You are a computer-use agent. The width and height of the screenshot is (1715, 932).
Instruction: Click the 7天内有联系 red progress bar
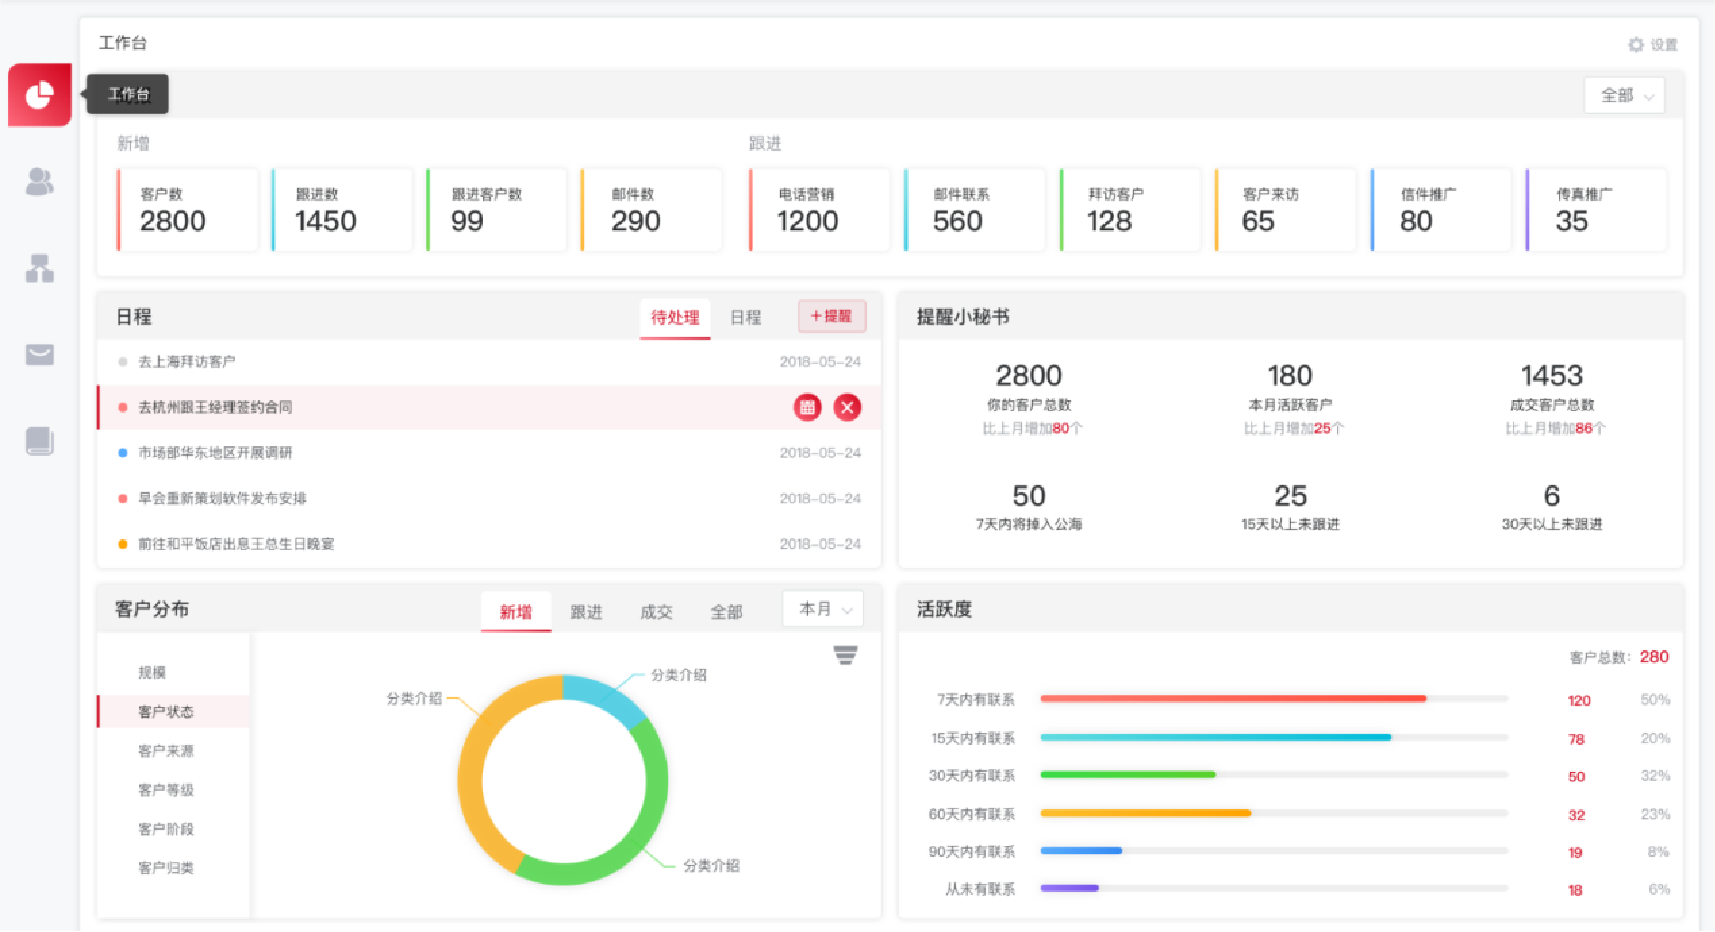pyautogui.click(x=1232, y=699)
